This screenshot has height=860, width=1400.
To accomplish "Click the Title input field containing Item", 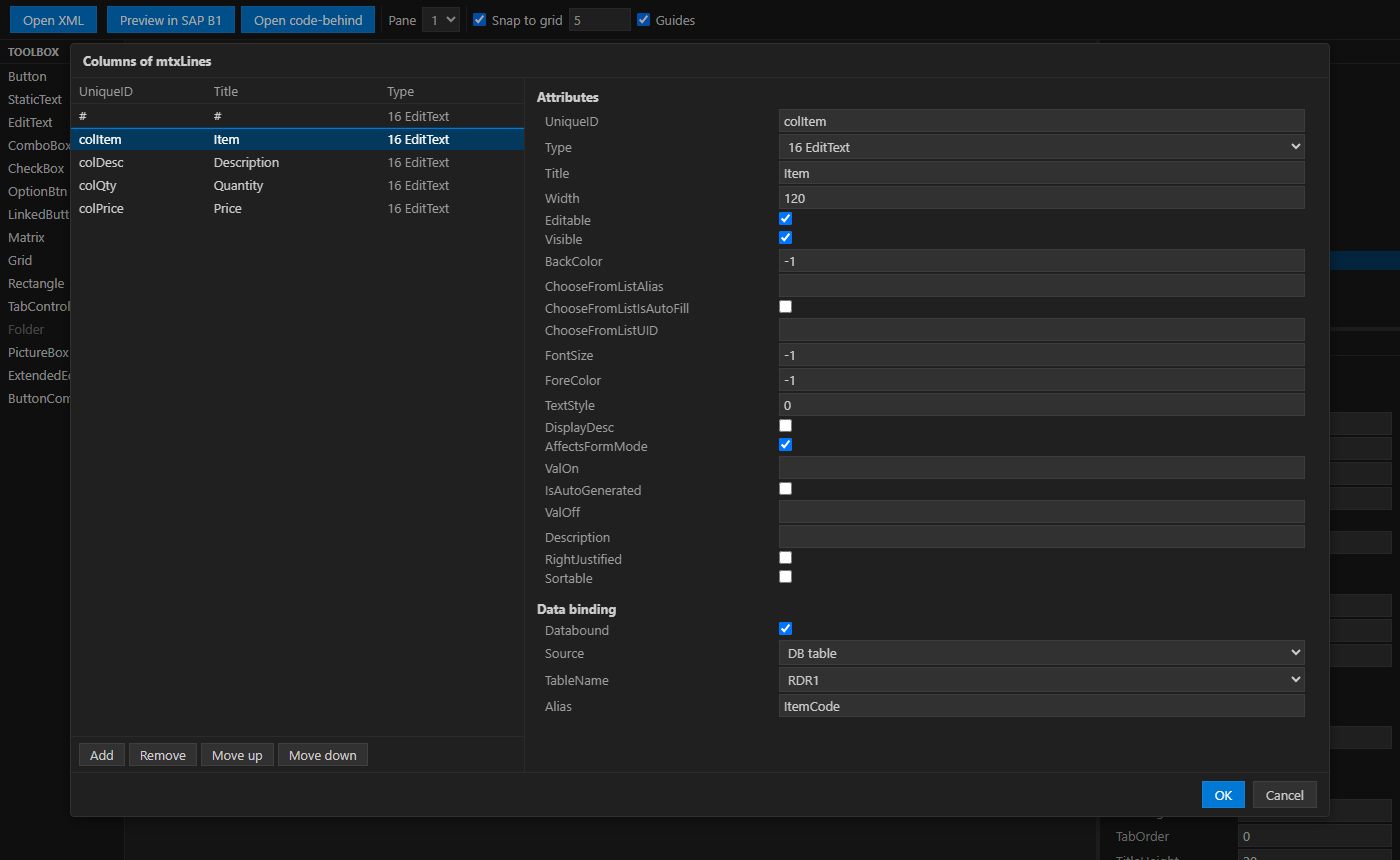I will (x=1041, y=173).
